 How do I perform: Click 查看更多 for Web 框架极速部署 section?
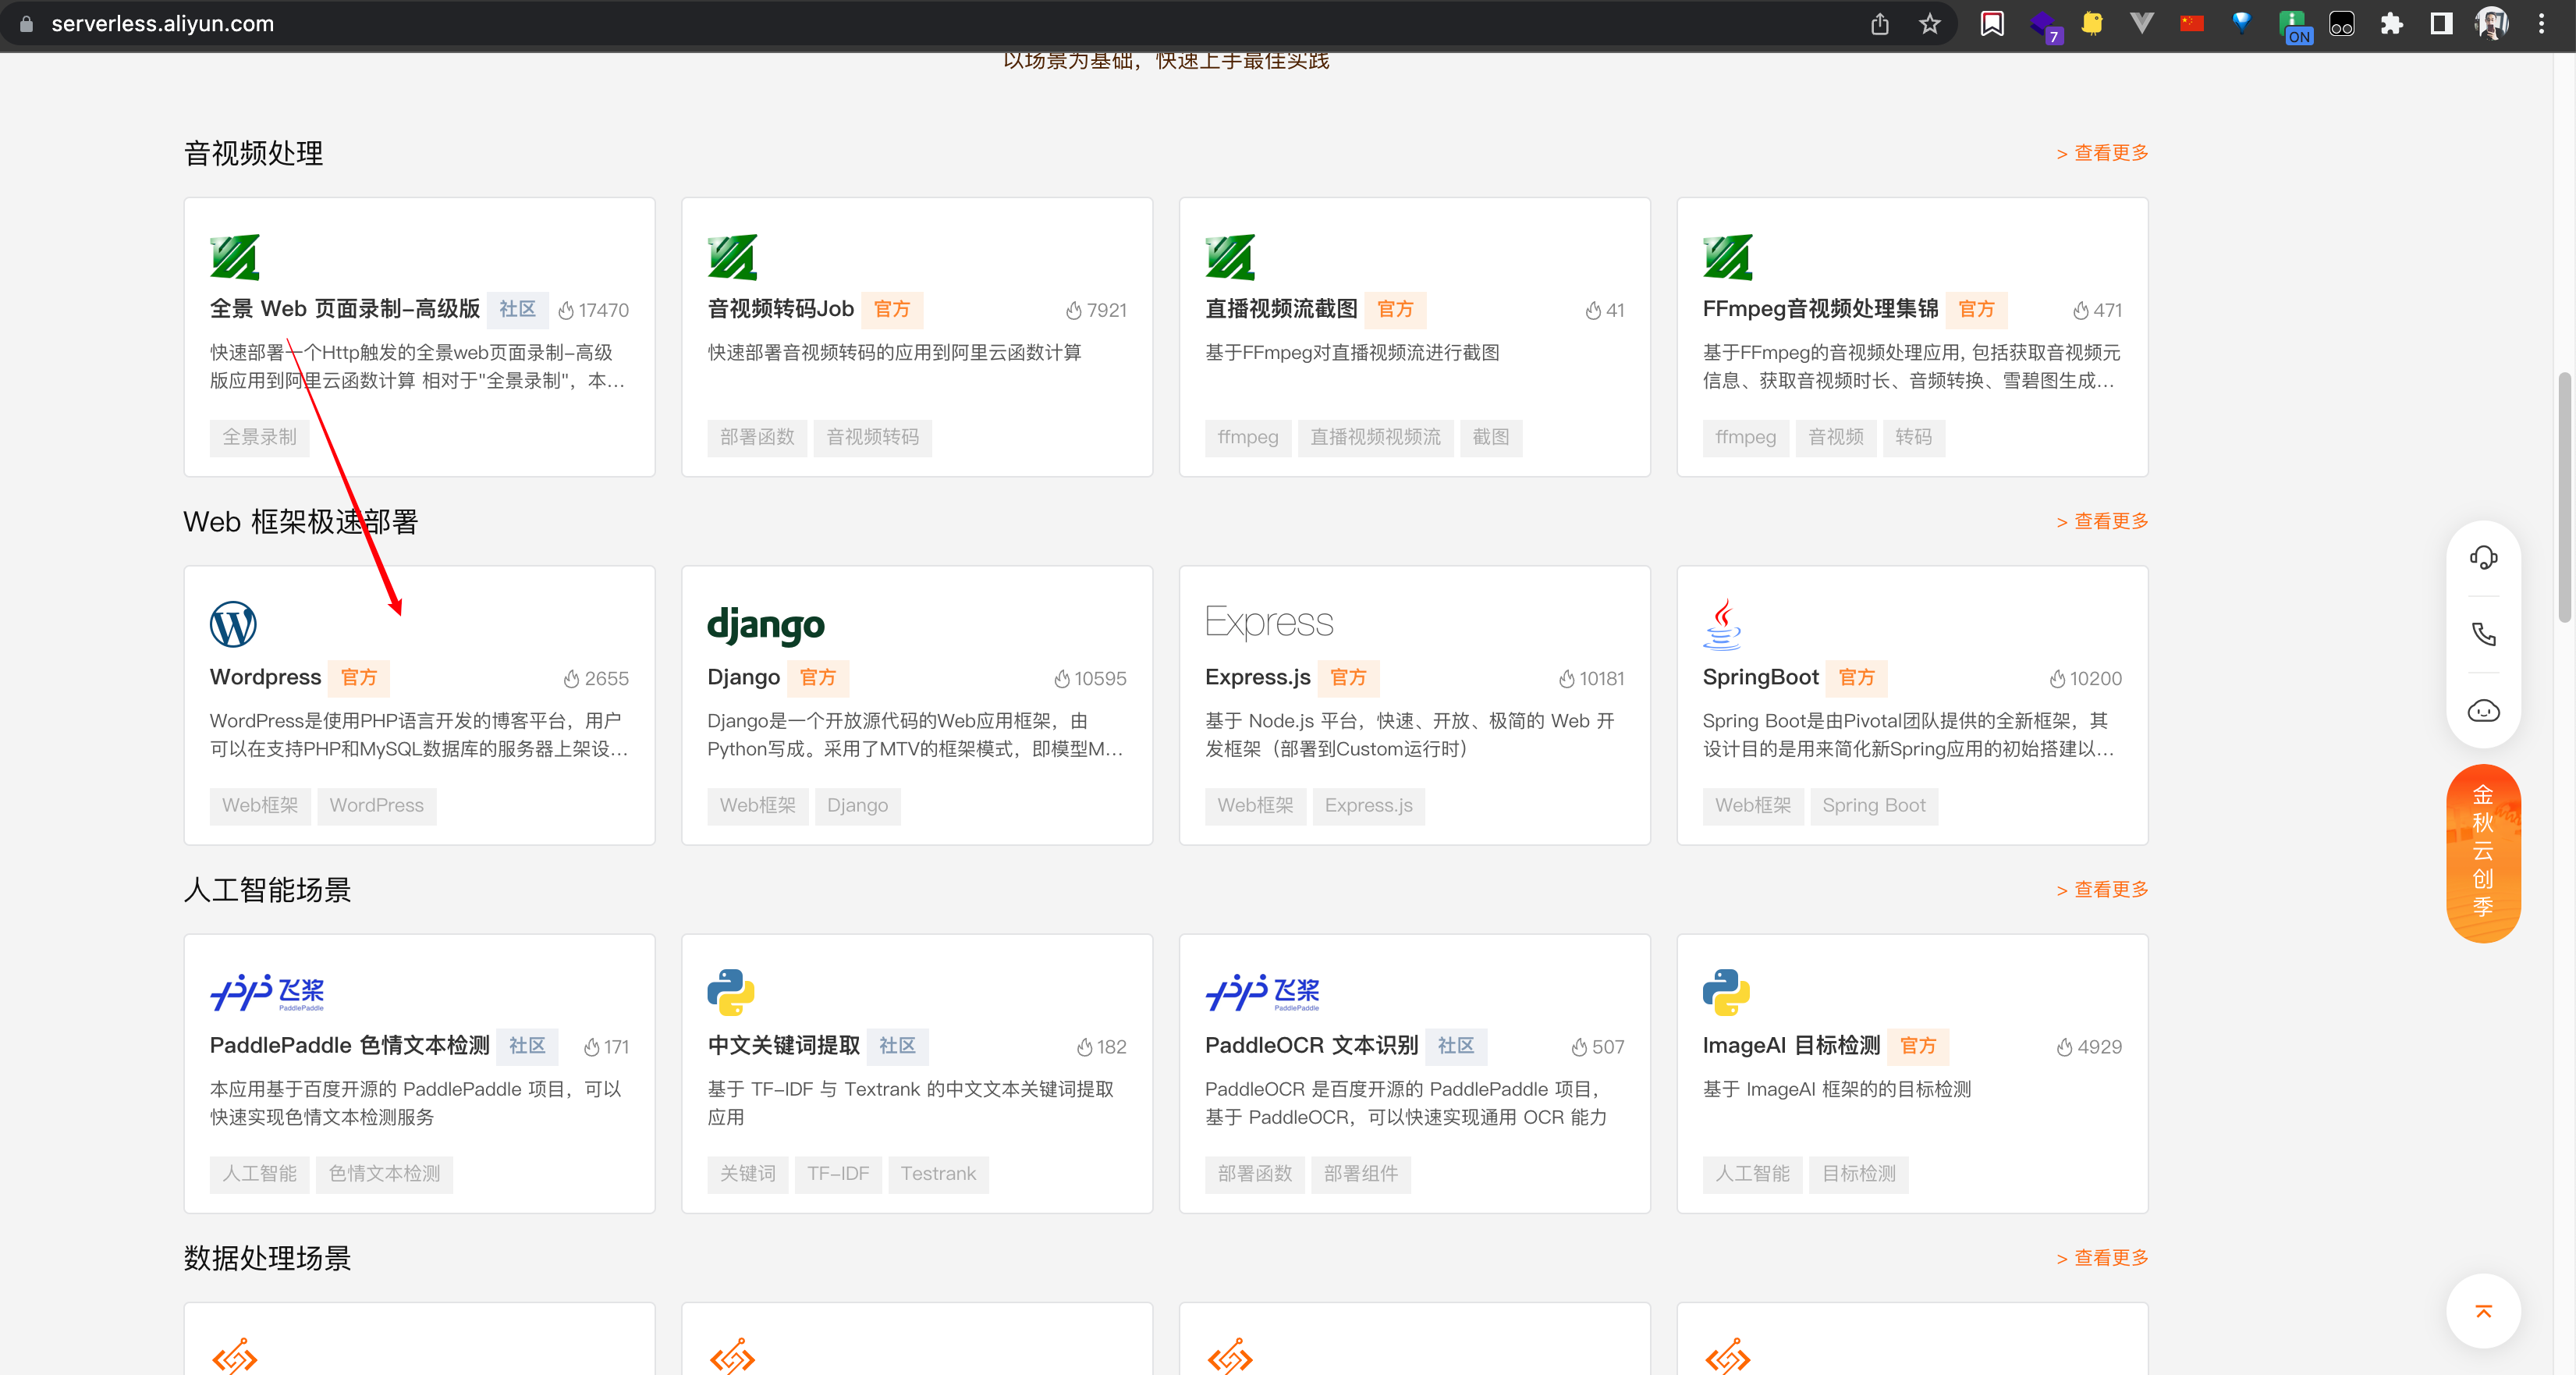click(x=2102, y=521)
